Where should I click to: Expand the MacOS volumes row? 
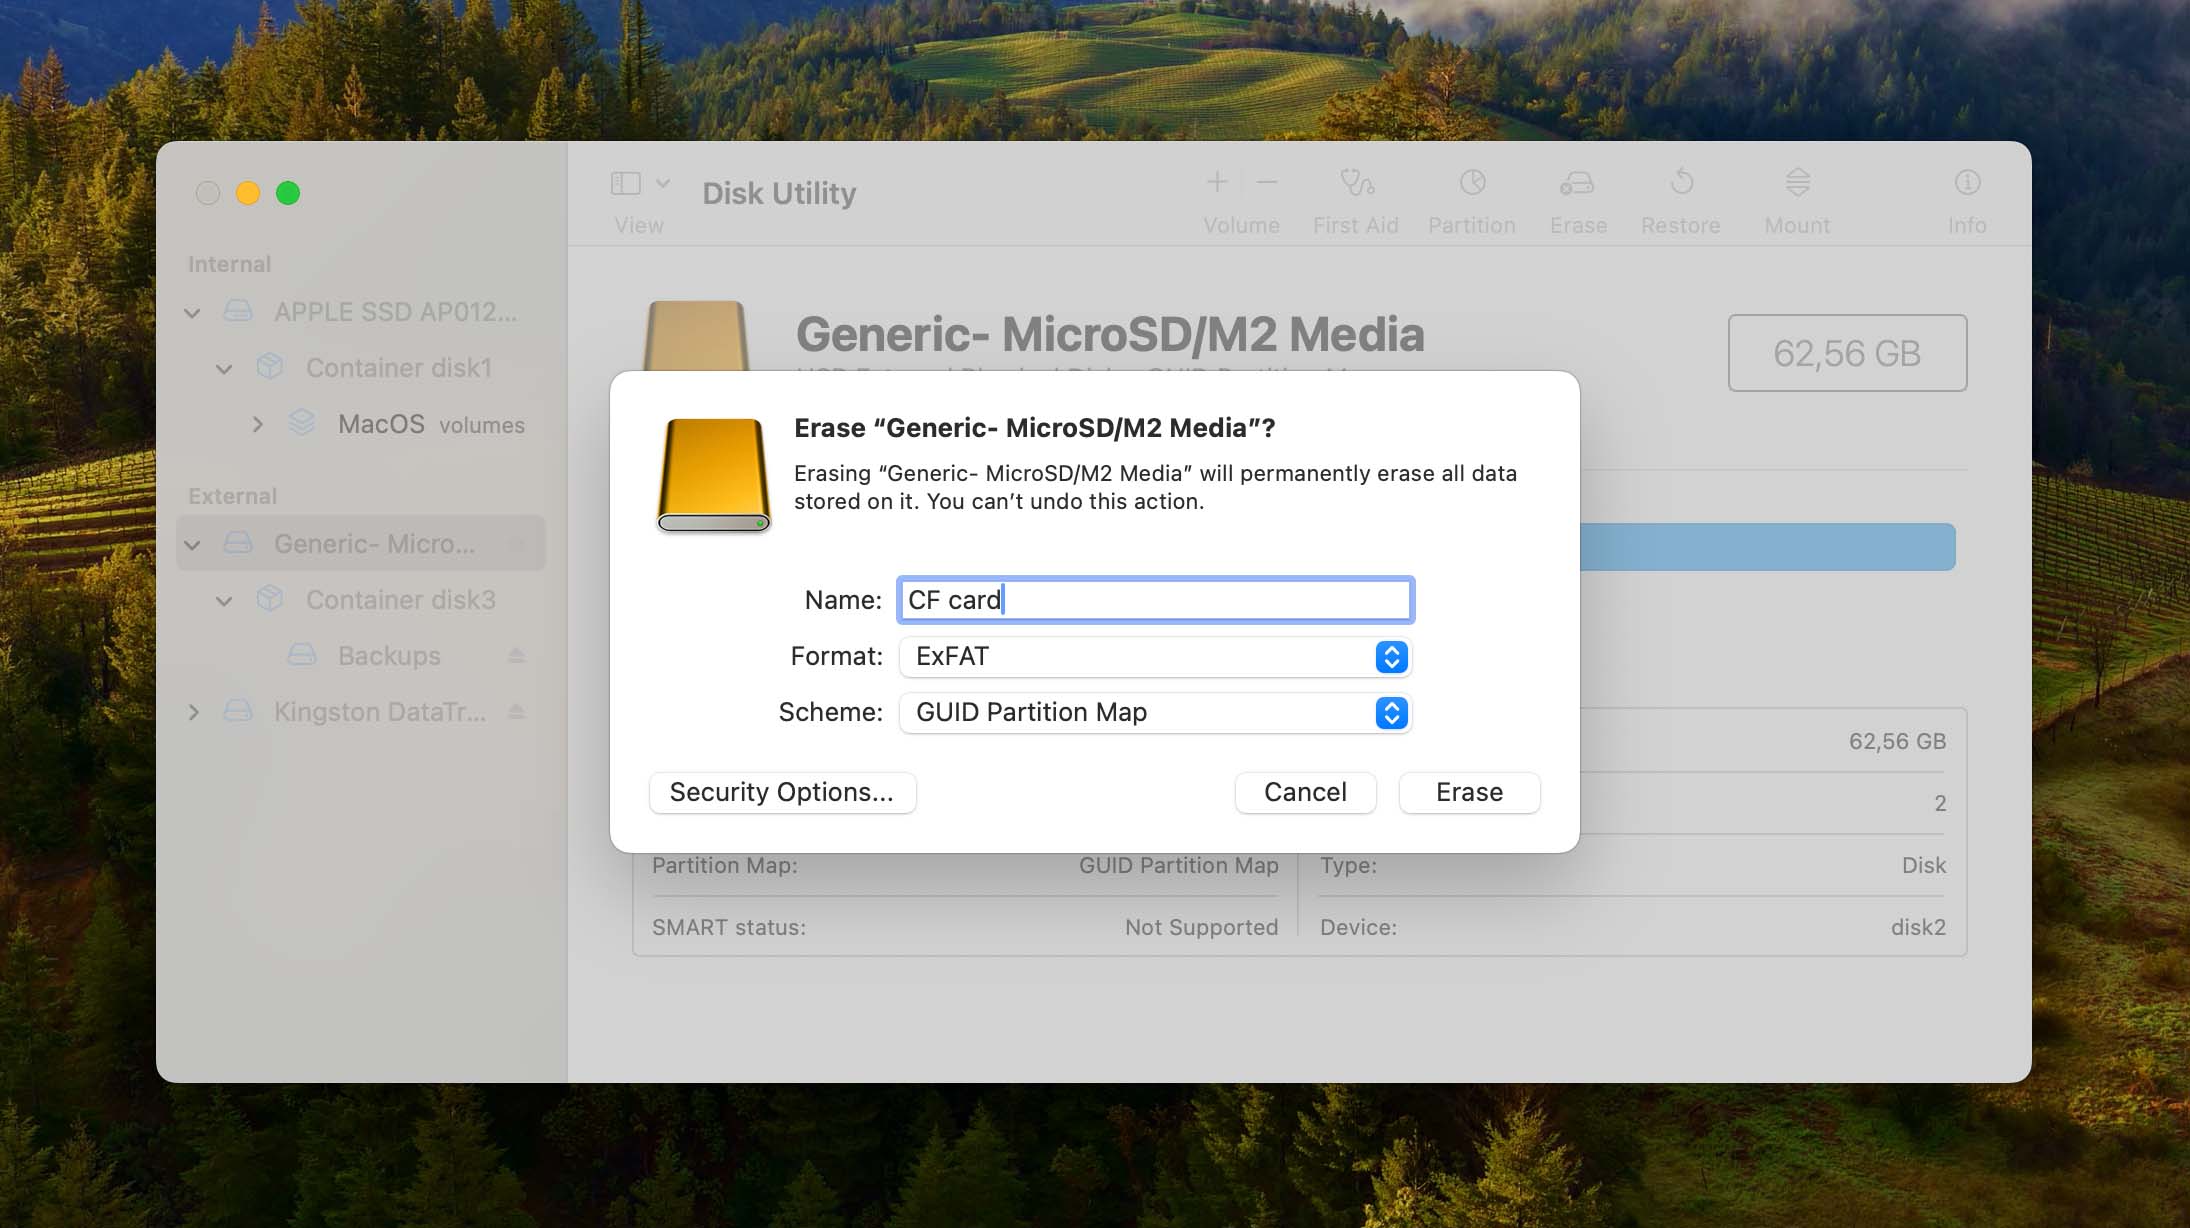pos(257,424)
